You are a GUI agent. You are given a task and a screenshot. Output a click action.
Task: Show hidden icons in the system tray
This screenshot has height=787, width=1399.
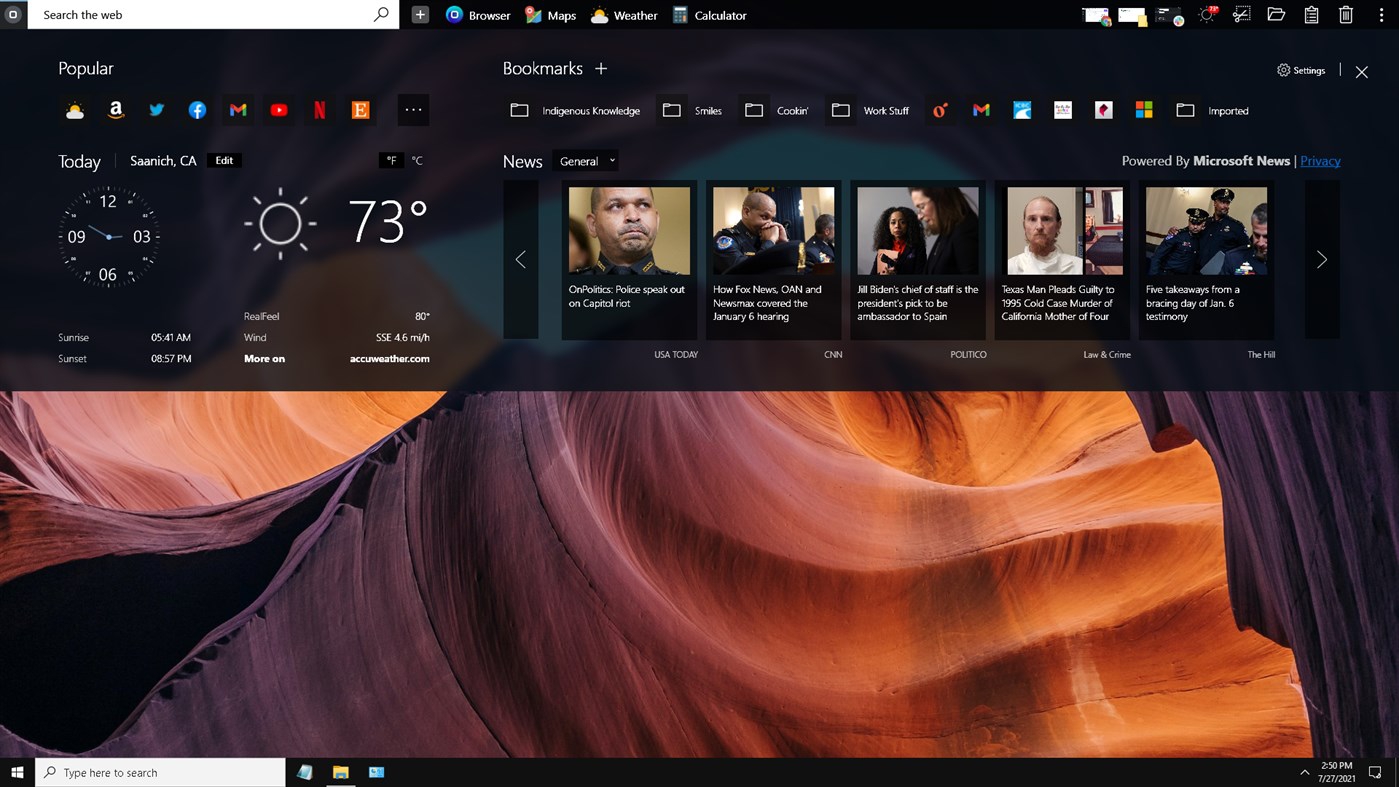click(x=1304, y=772)
